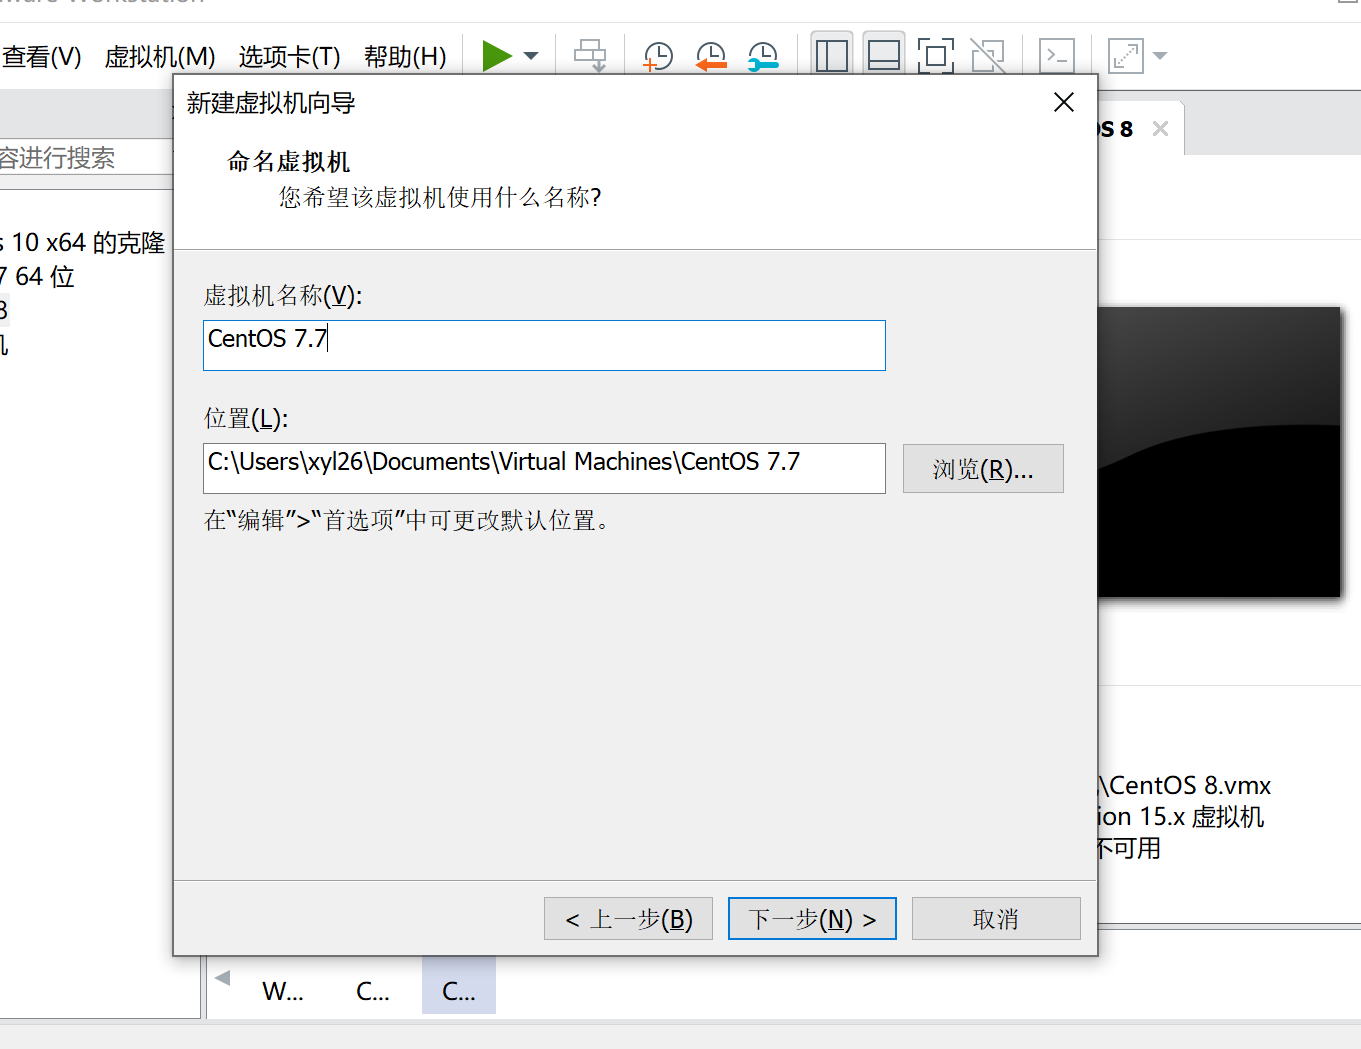Viewport: 1361px width, 1049px height.
Task: Cancel the new virtual machine wizard
Action: click(995, 918)
